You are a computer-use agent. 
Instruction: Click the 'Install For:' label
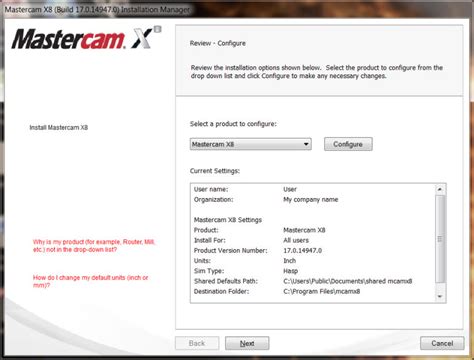pos(210,240)
